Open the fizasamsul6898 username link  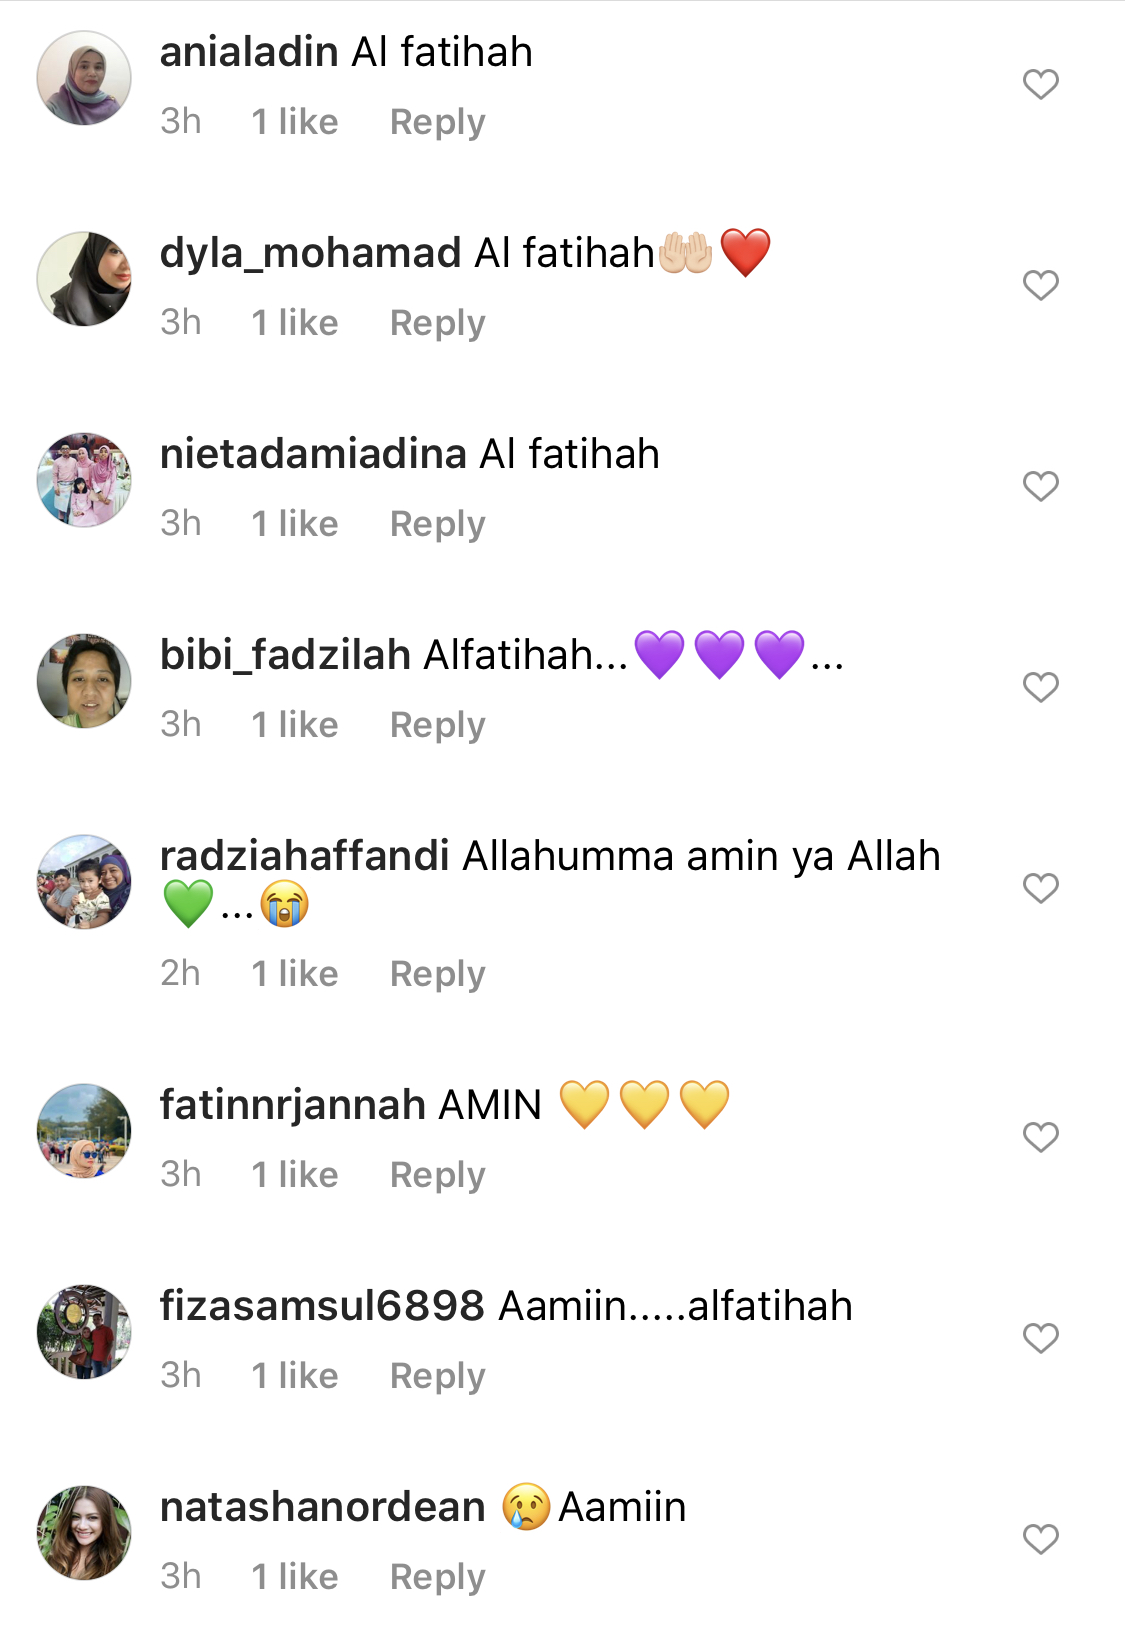[x=322, y=1306]
